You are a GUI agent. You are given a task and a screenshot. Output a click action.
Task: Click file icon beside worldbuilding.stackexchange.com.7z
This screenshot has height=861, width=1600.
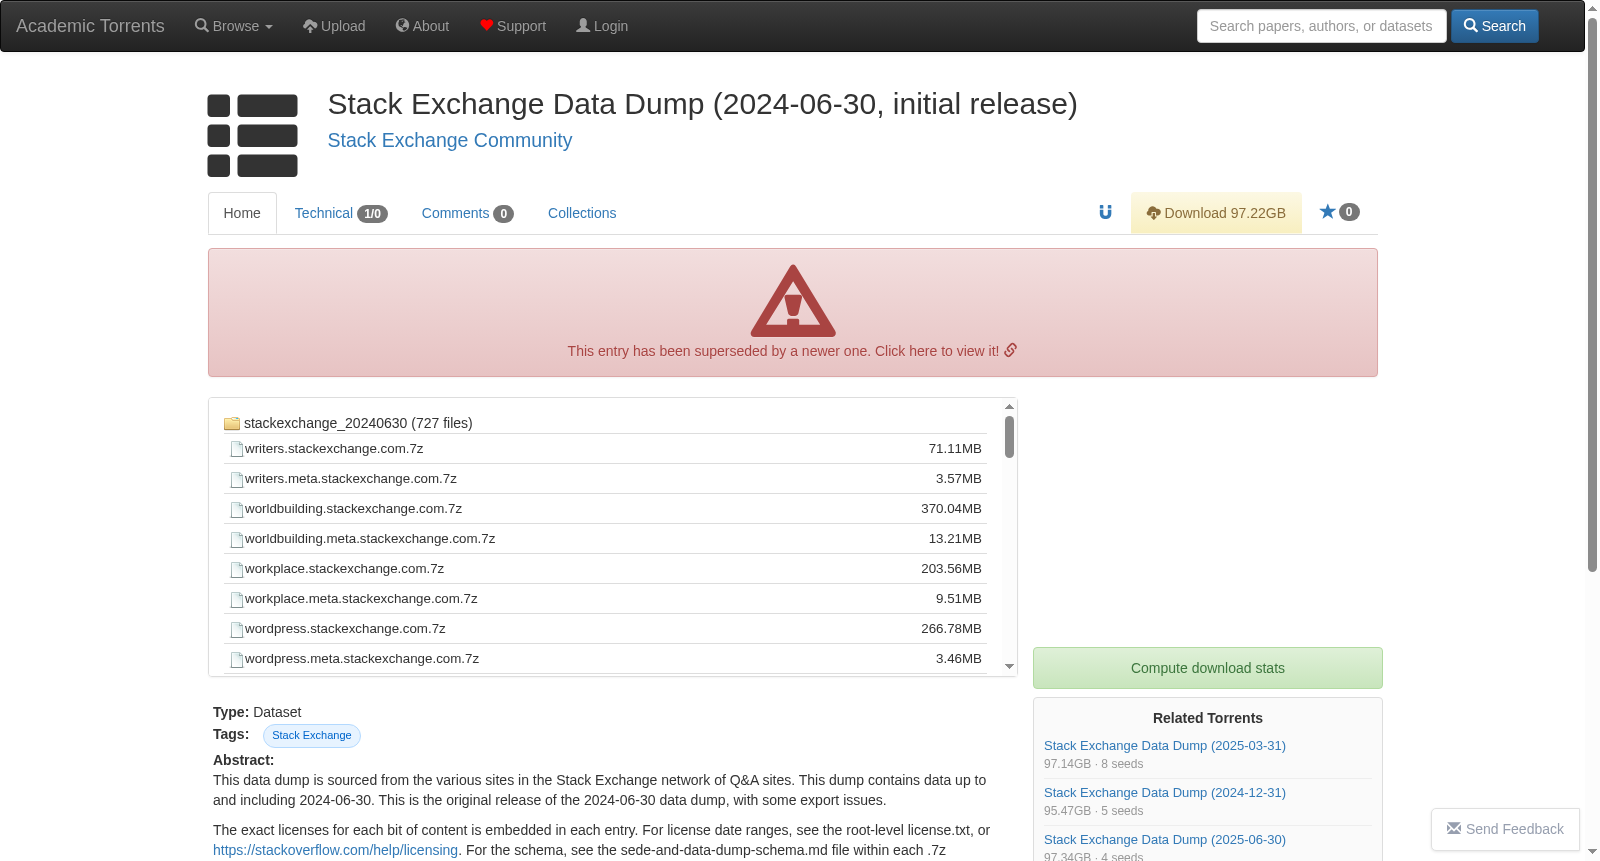(237, 510)
